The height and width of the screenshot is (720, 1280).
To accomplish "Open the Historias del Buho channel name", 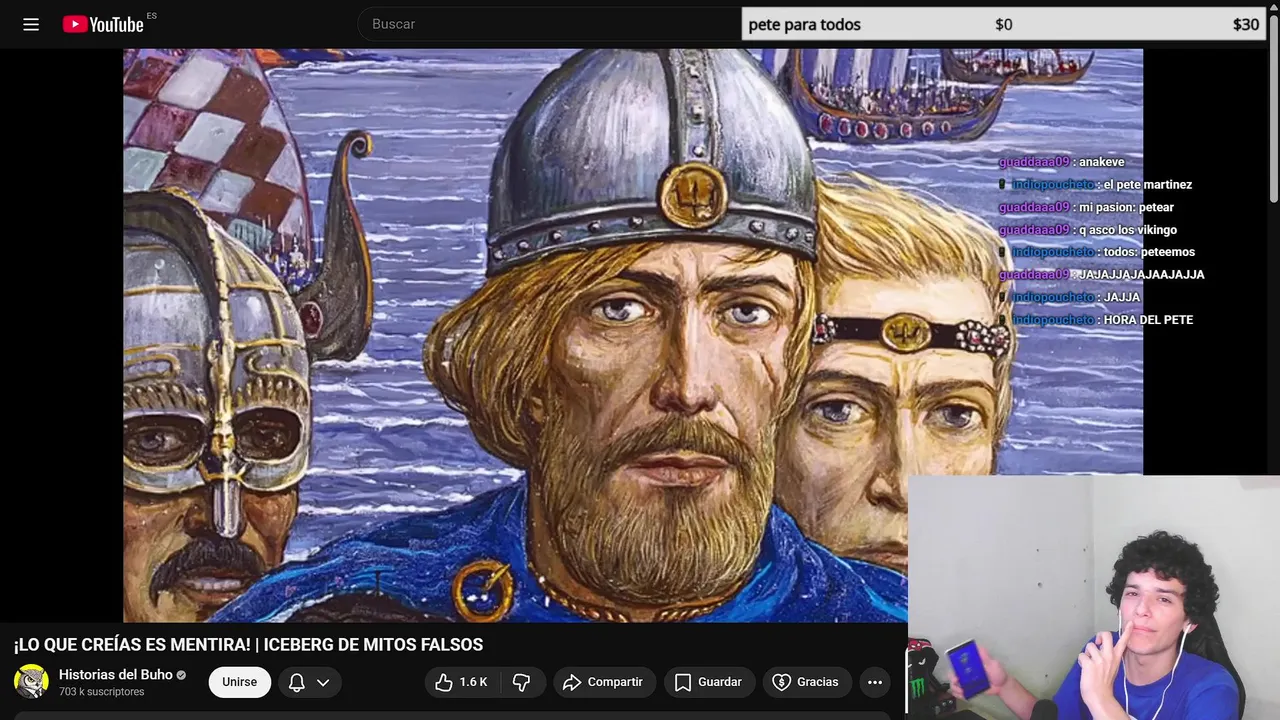I will (x=116, y=675).
